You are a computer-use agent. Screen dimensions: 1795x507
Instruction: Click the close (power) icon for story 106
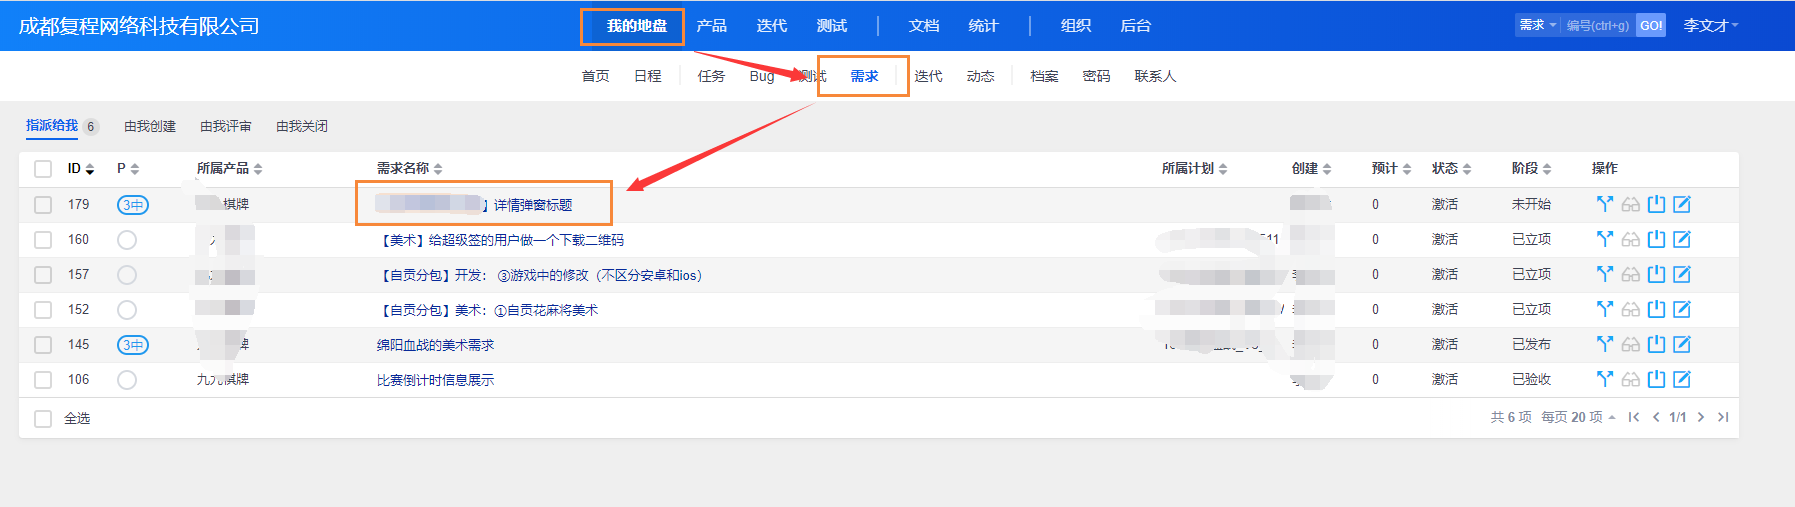pos(1657,379)
